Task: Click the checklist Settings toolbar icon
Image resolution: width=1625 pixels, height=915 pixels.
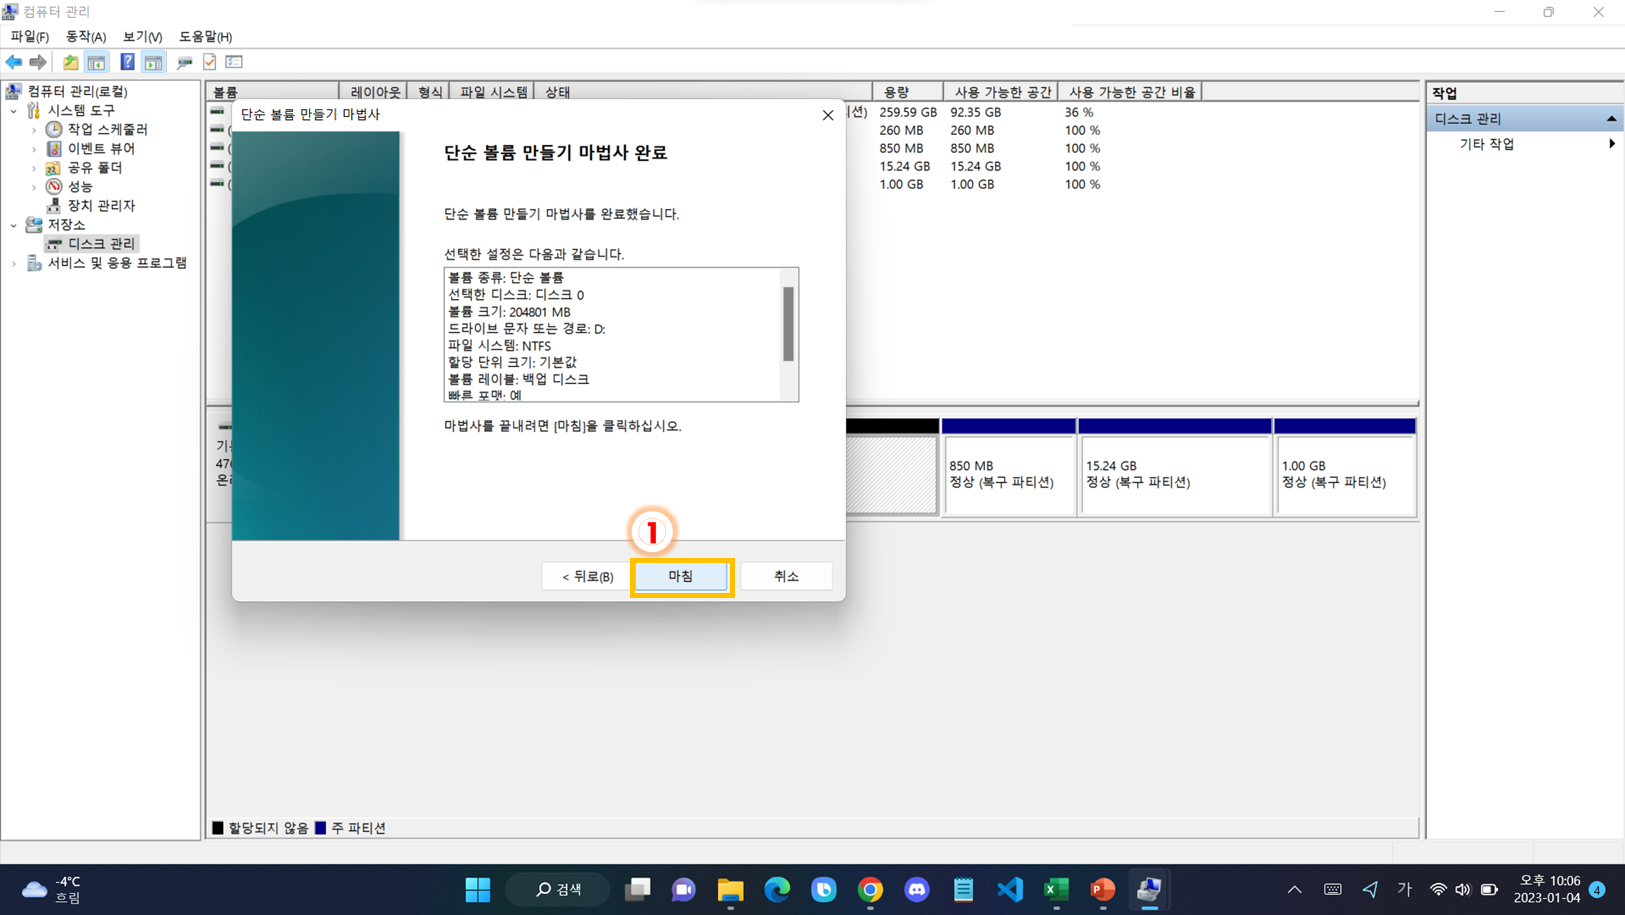Action: [x=234, y=62]
